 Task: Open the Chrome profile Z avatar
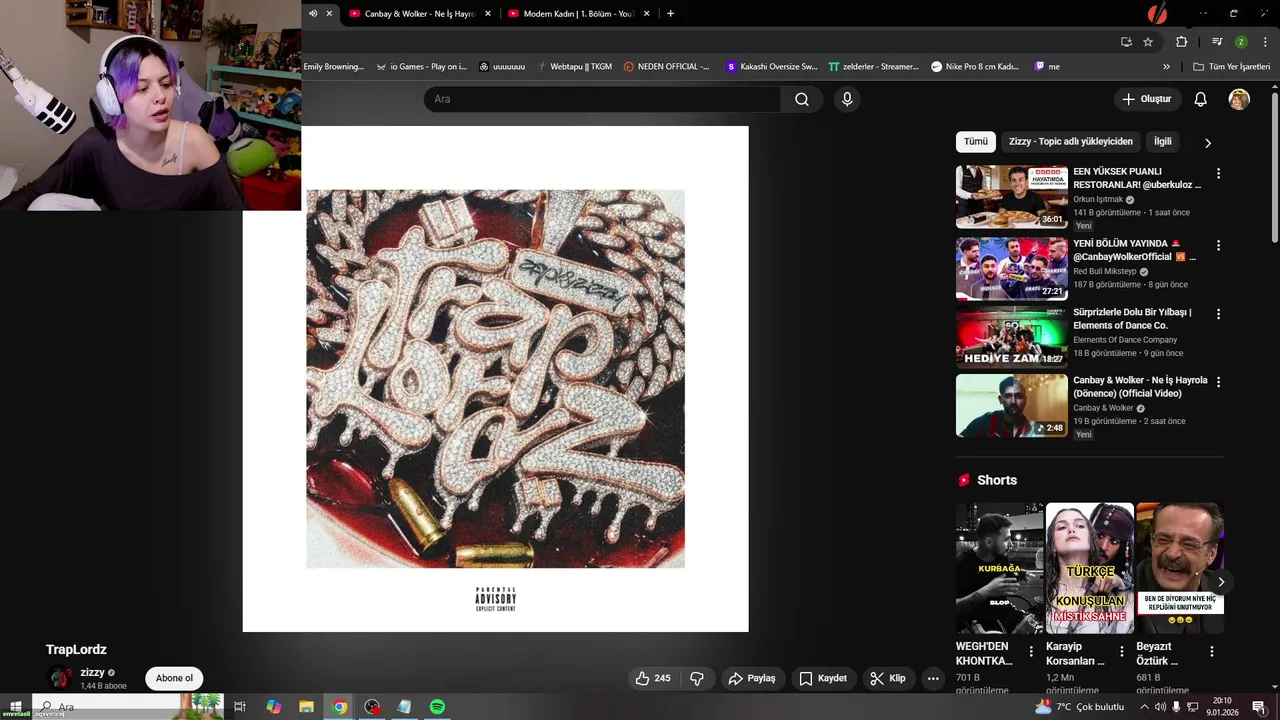[x=1241, y=42]
